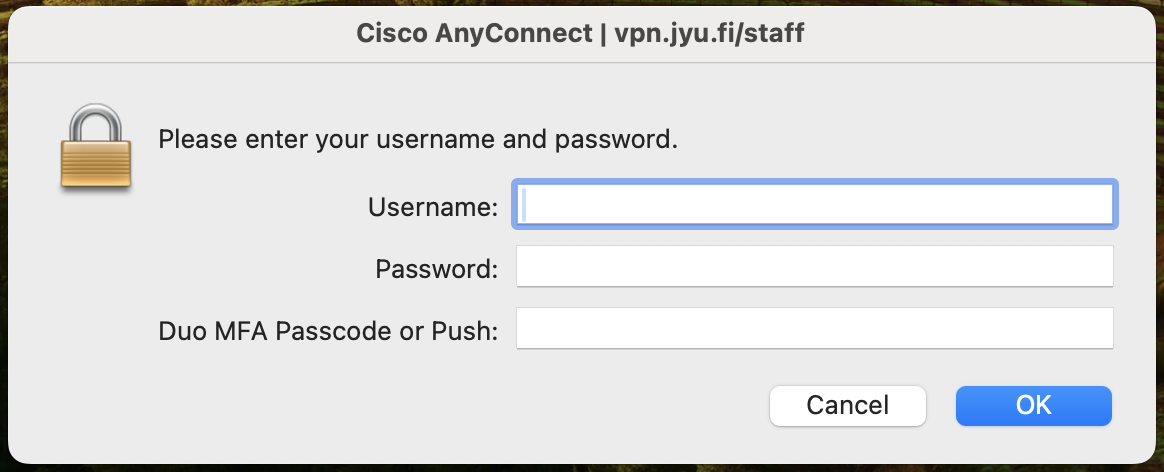Click the blinking cursor in the Username box
Viewport: 1164px width, 472px height.
point(525,206)
